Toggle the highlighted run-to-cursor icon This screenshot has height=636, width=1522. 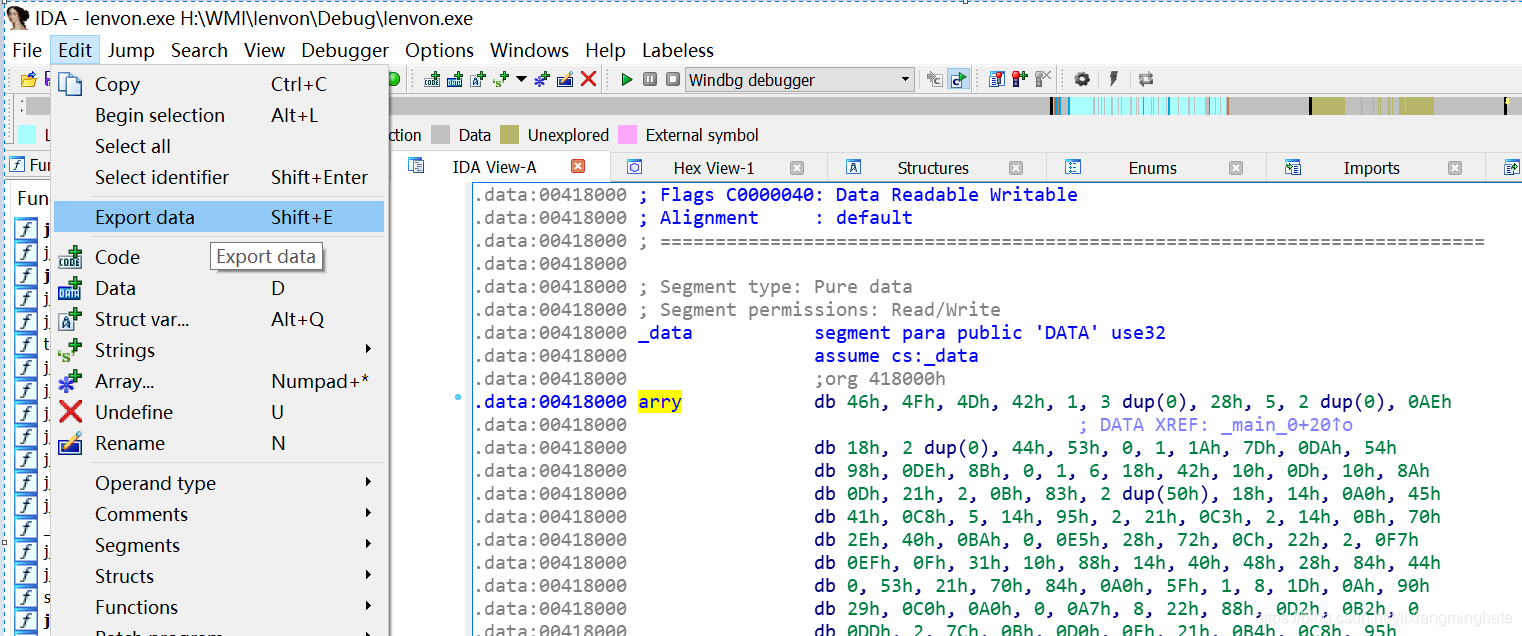point(959,79)
